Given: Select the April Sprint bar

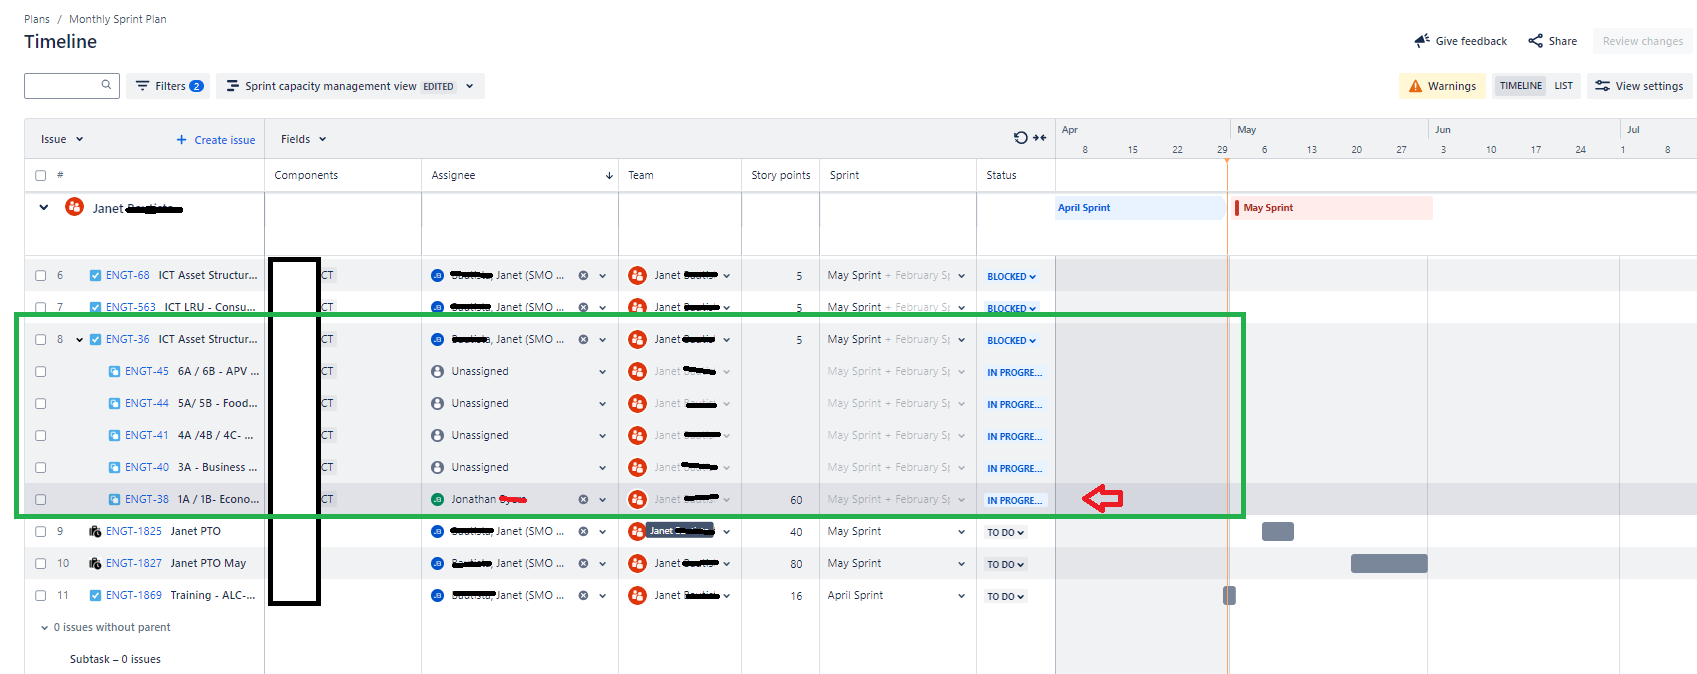Looking at the screenshot, I should coord(1141,207).
